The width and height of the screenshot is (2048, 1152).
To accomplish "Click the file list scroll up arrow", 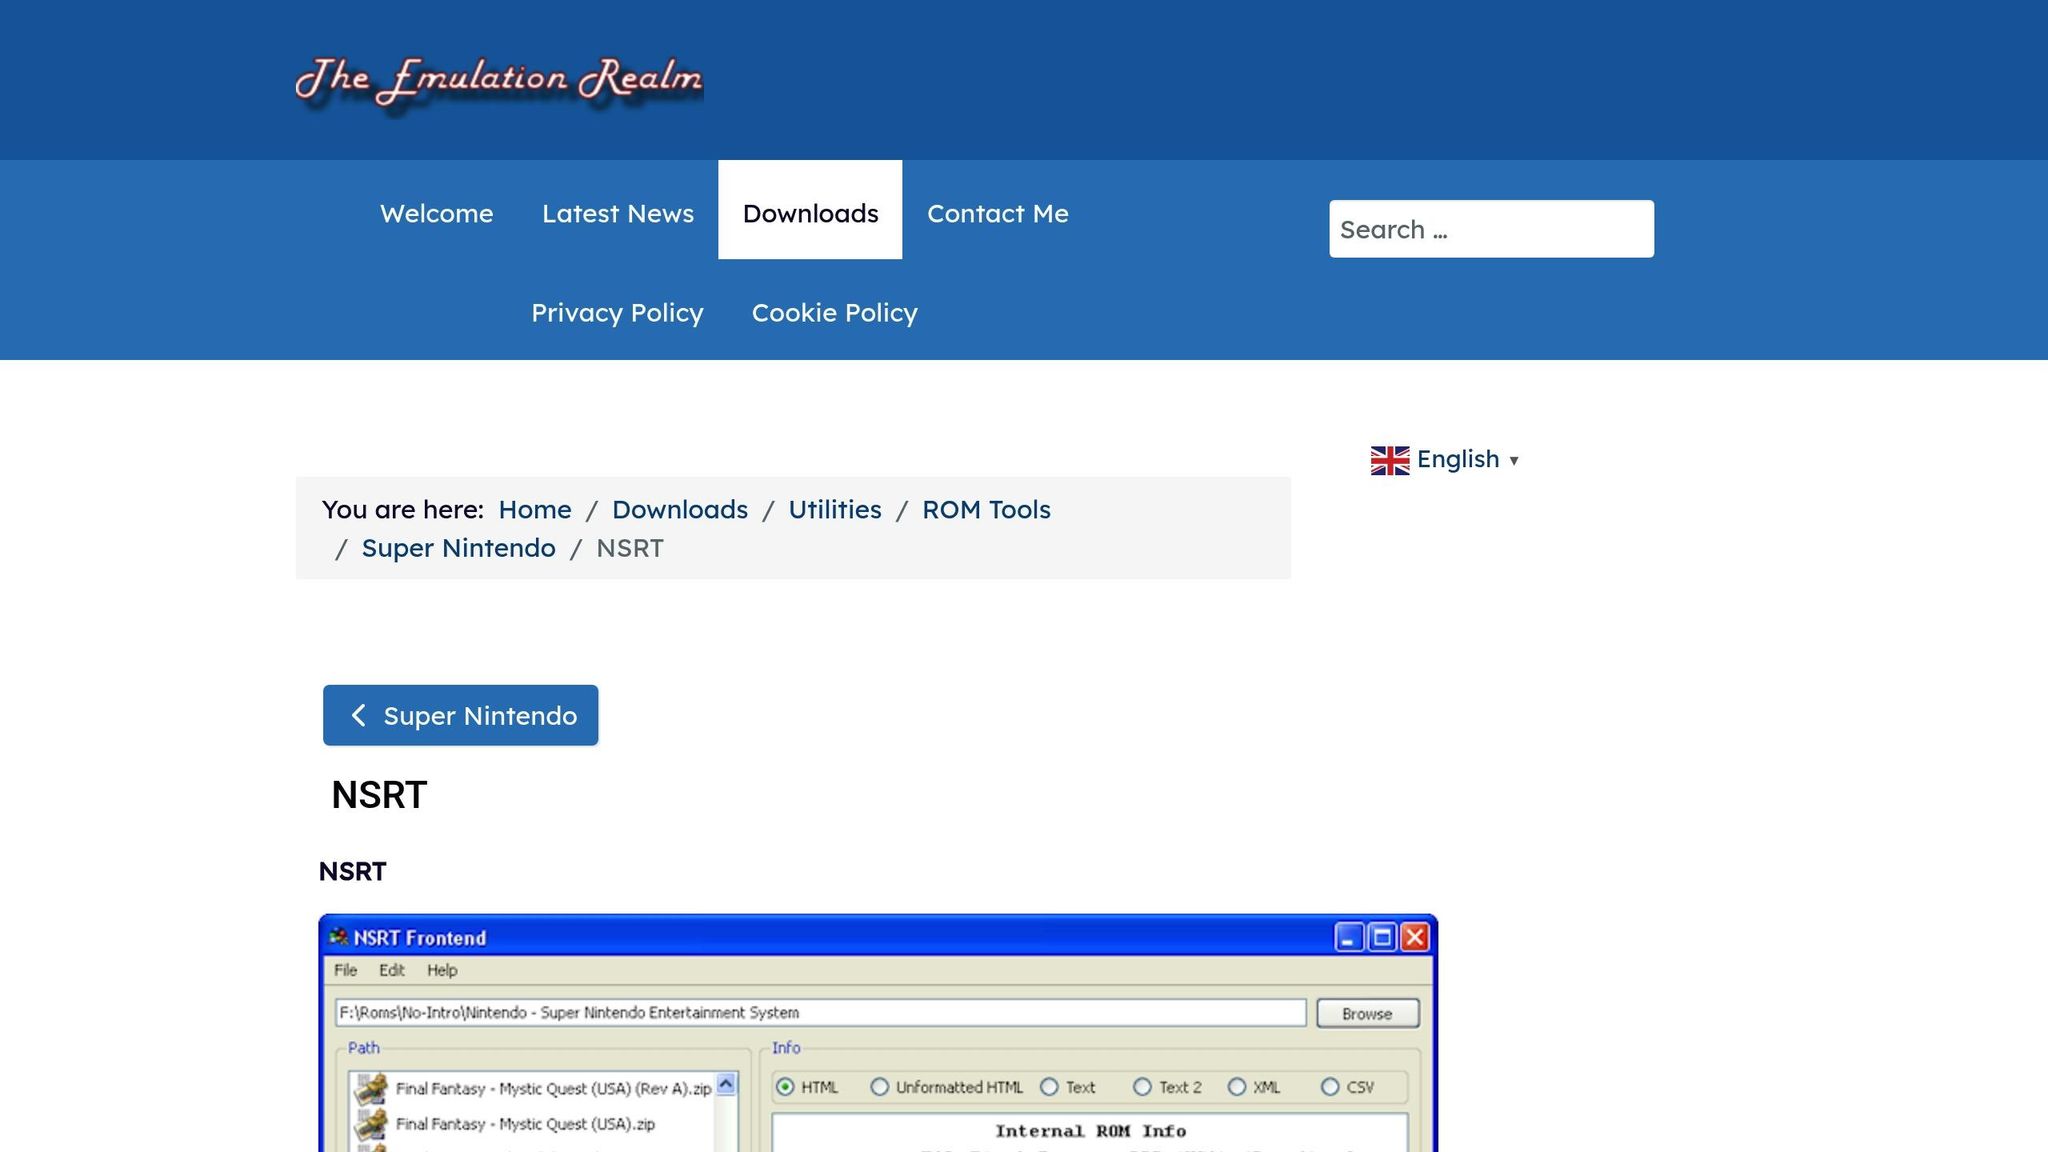I will click(726, 1085).
